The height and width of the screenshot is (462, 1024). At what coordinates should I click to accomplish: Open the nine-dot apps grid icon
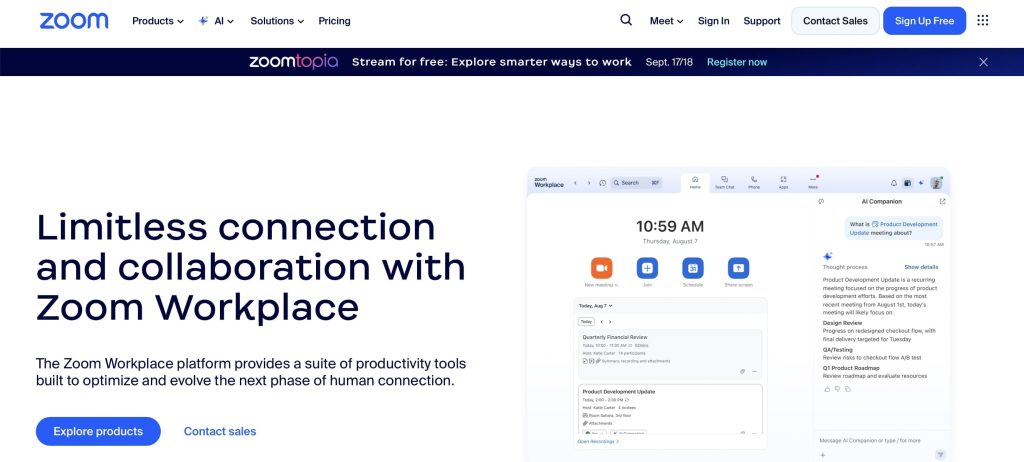click(982, 20)
